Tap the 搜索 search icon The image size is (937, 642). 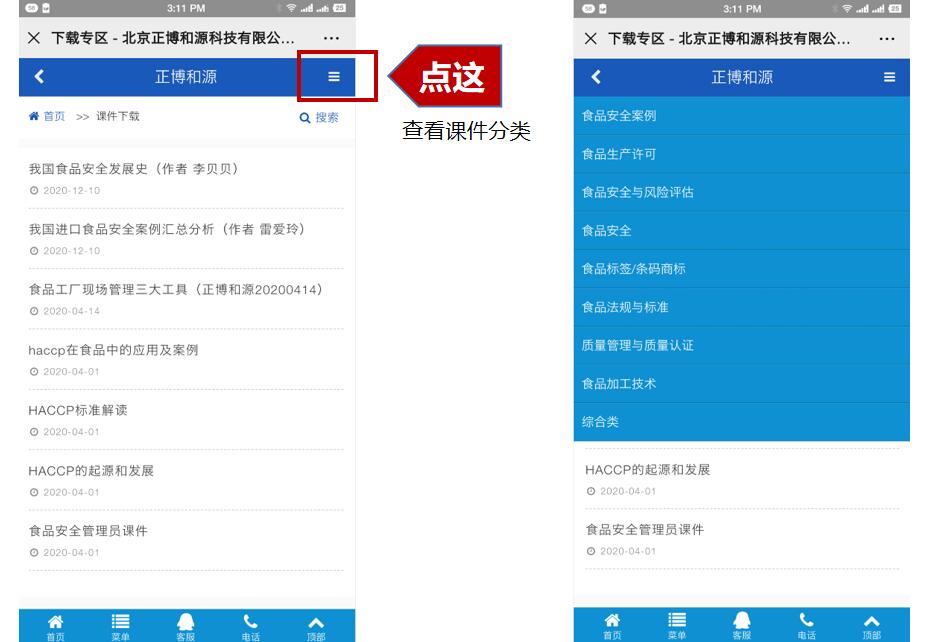[319, 117]
